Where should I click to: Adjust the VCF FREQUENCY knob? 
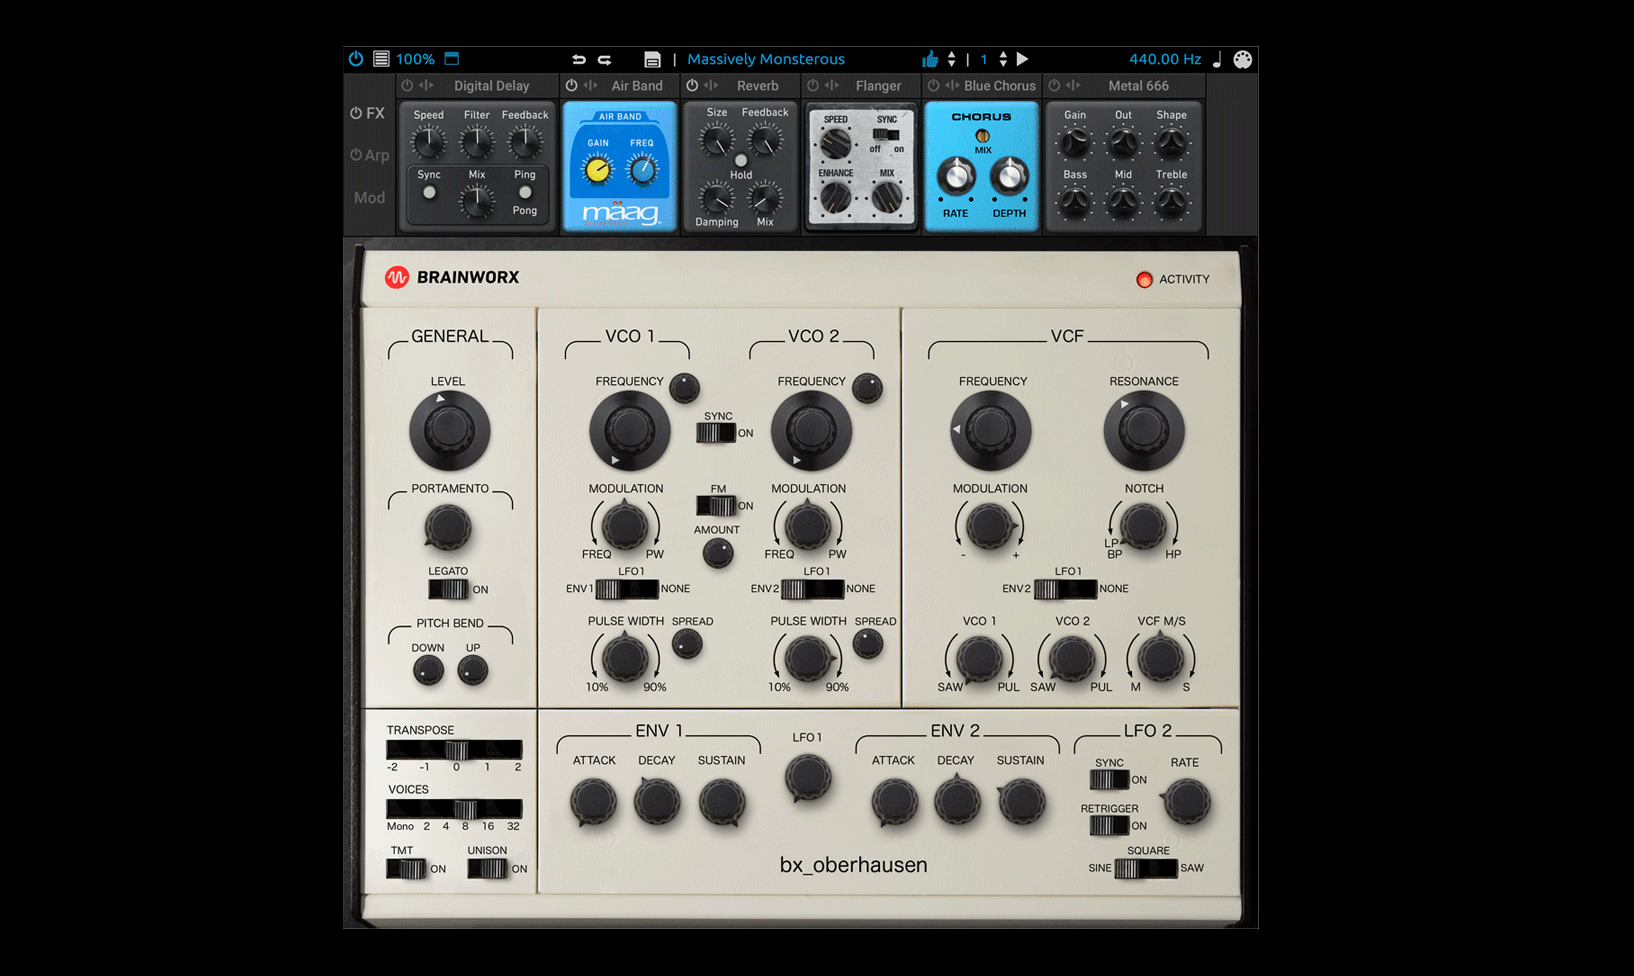[991, 430]
